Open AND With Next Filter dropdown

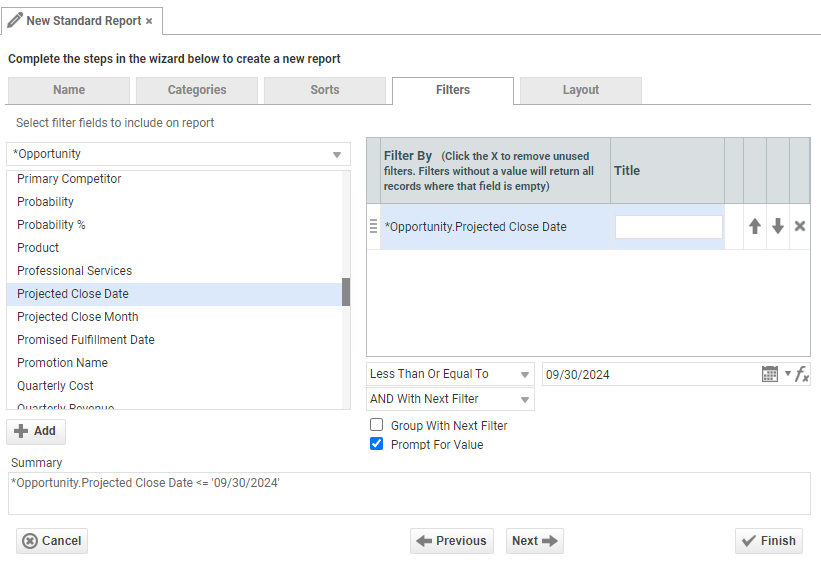pos(450,399)
